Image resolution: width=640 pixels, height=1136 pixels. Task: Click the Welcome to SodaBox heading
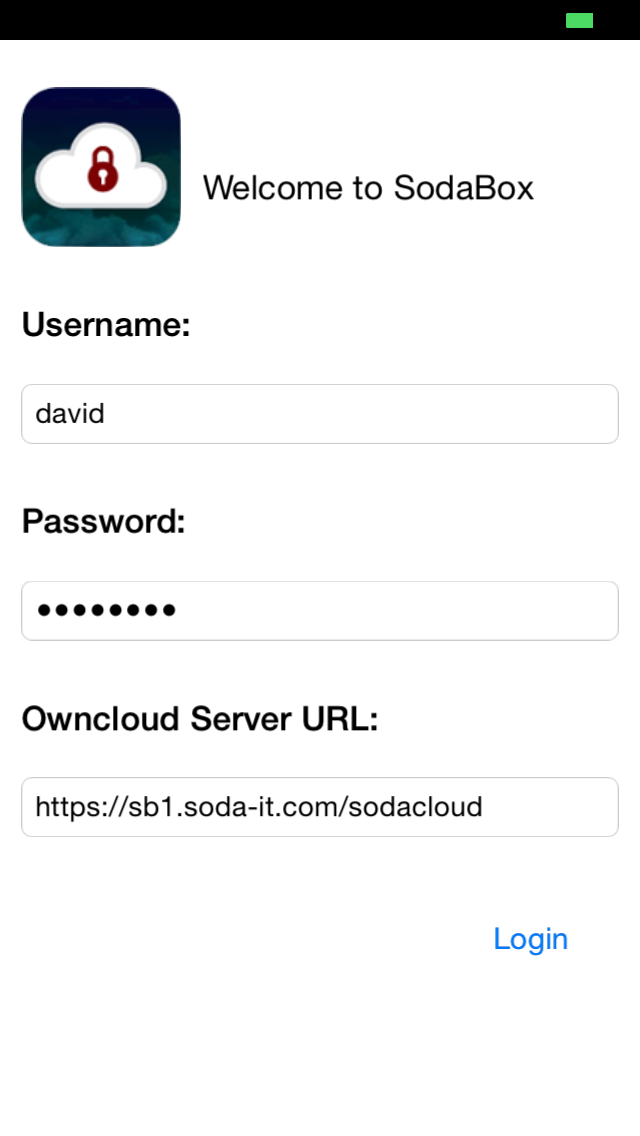(x=368, y=188)
